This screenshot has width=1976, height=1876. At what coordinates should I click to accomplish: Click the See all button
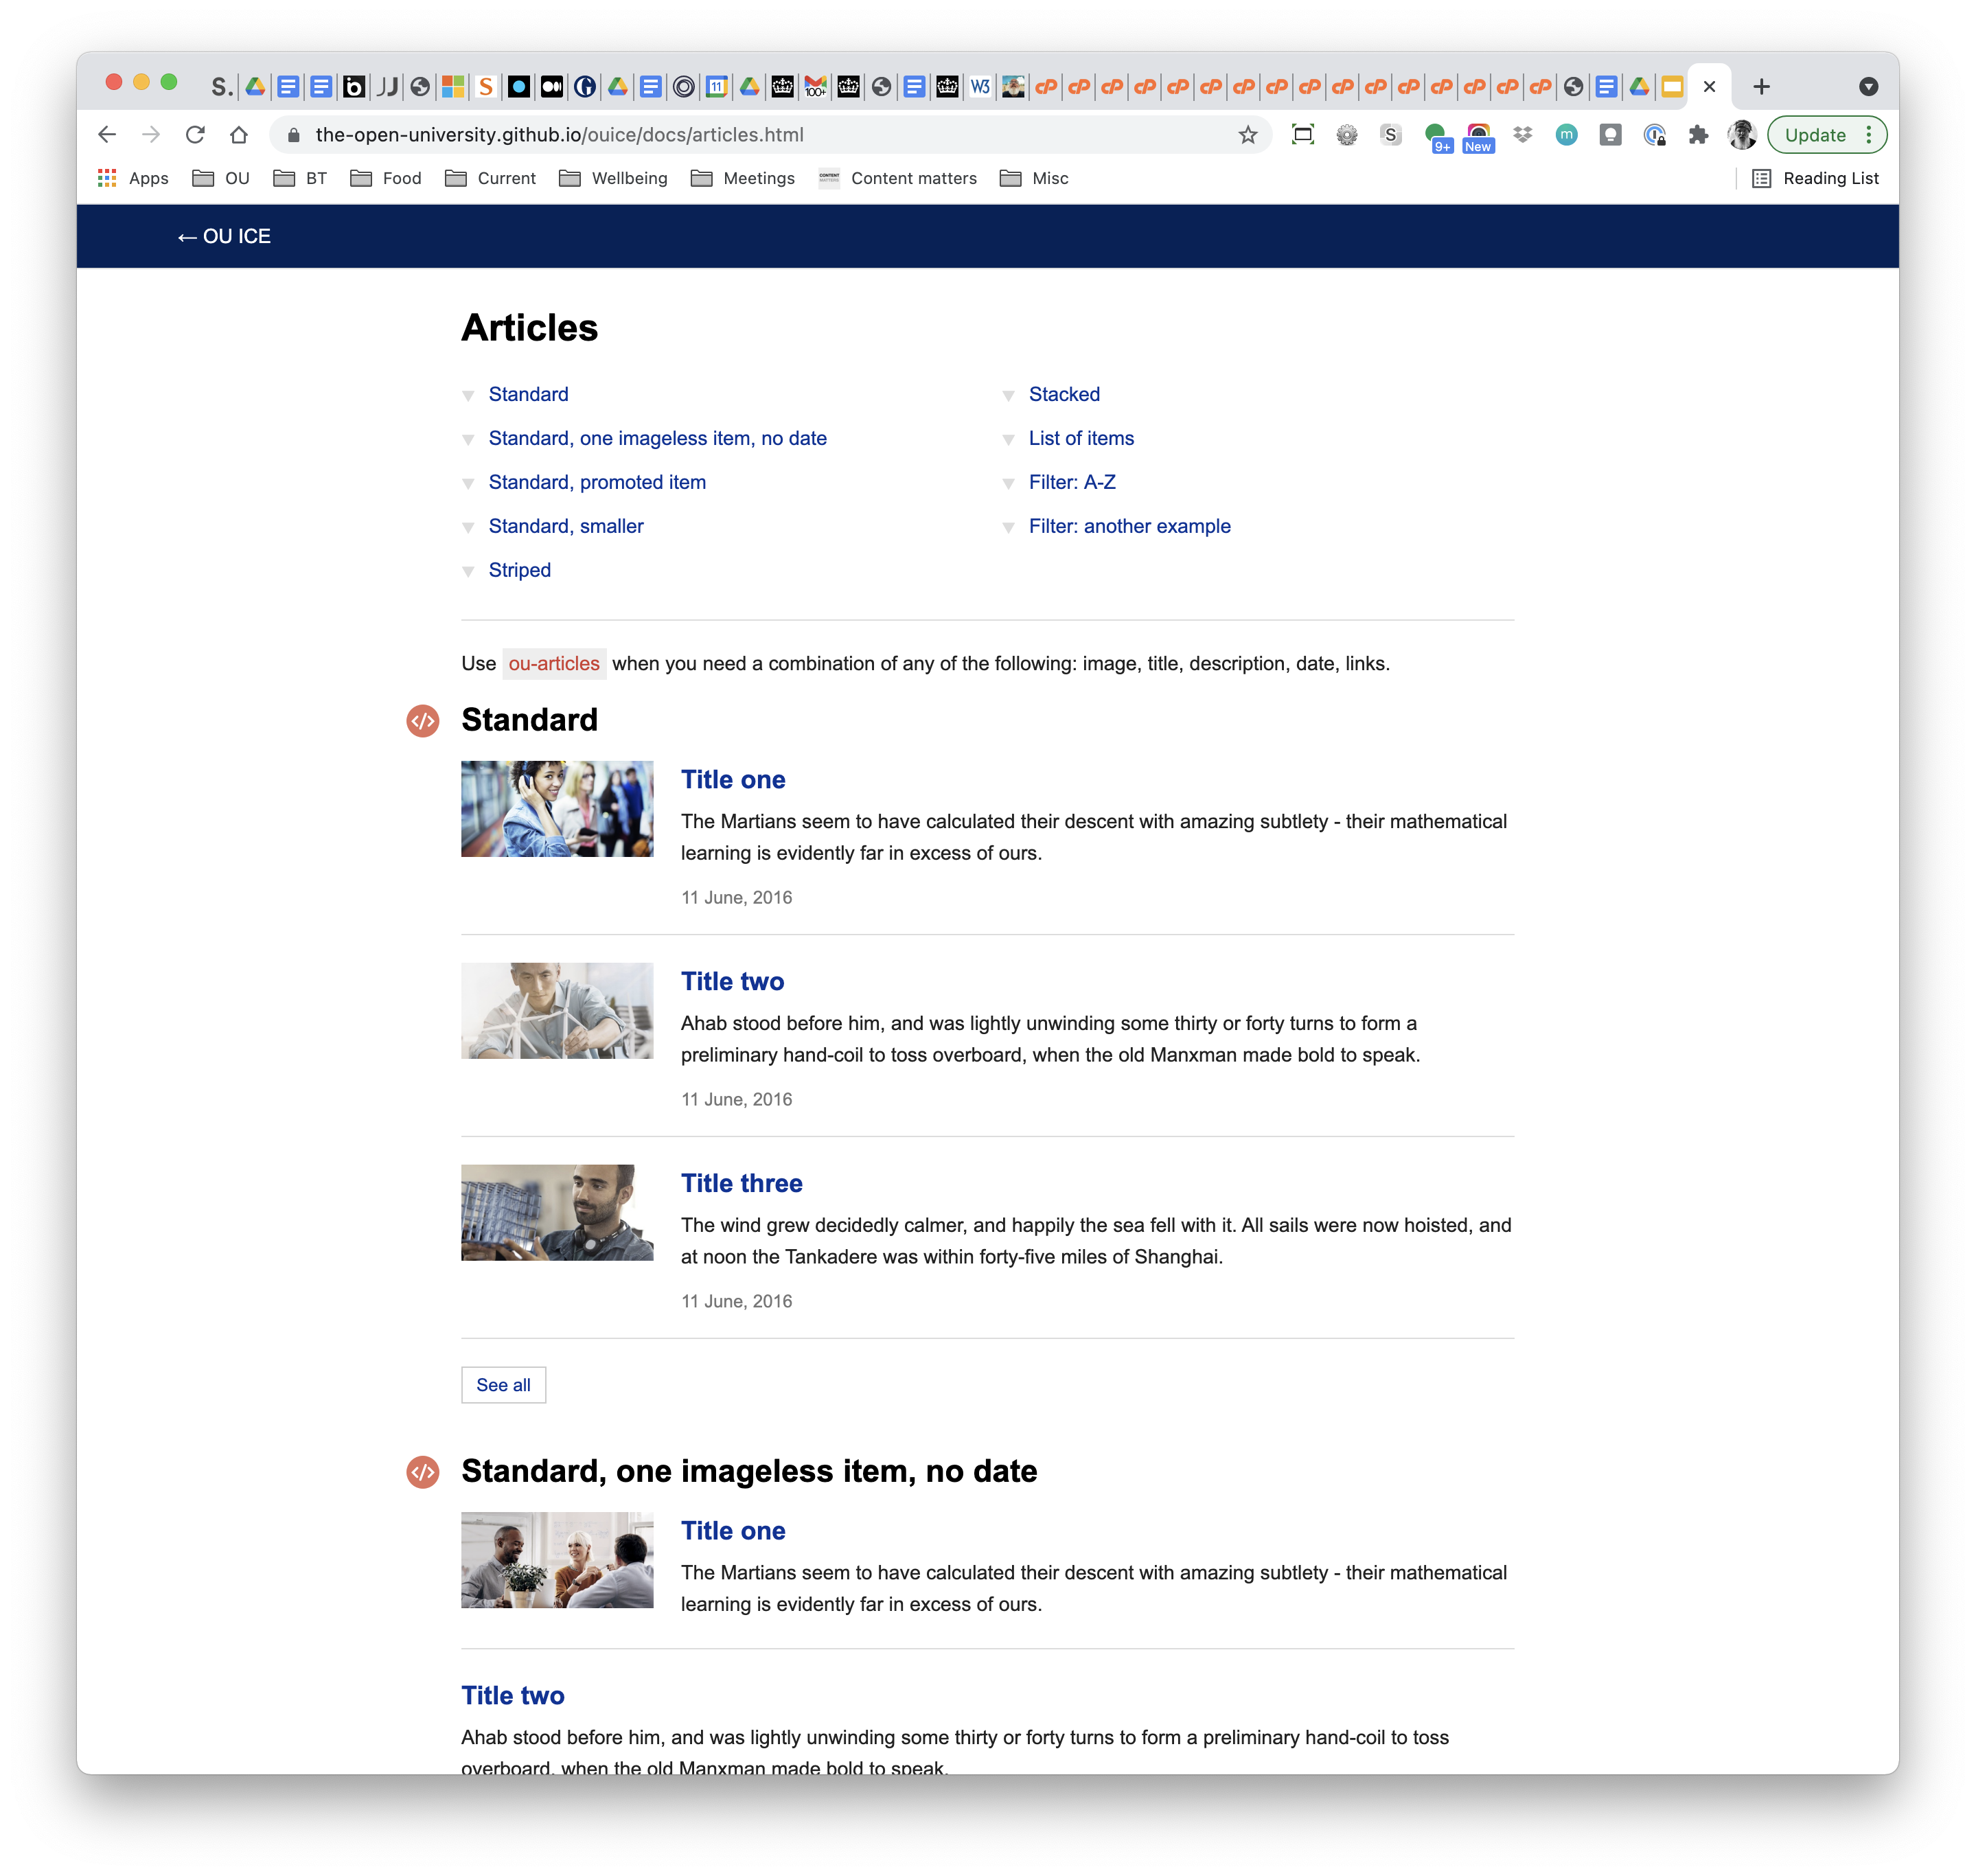pos(503,1385)
